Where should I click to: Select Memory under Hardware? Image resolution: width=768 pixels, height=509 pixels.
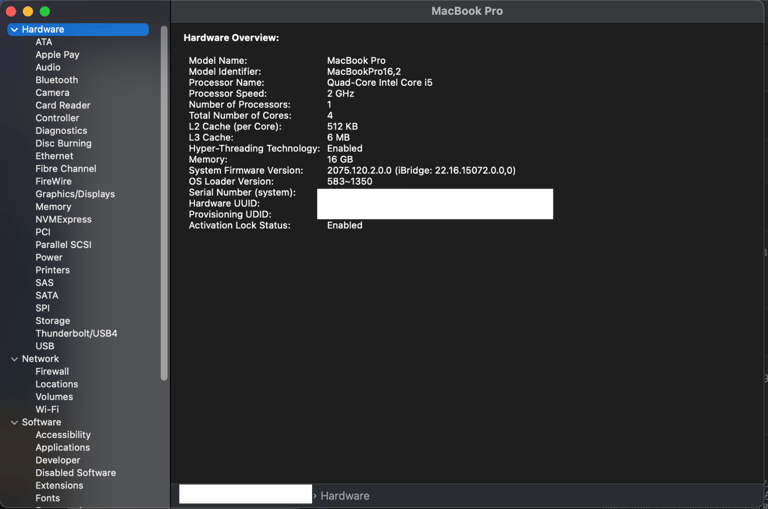[x=53, y=207]
